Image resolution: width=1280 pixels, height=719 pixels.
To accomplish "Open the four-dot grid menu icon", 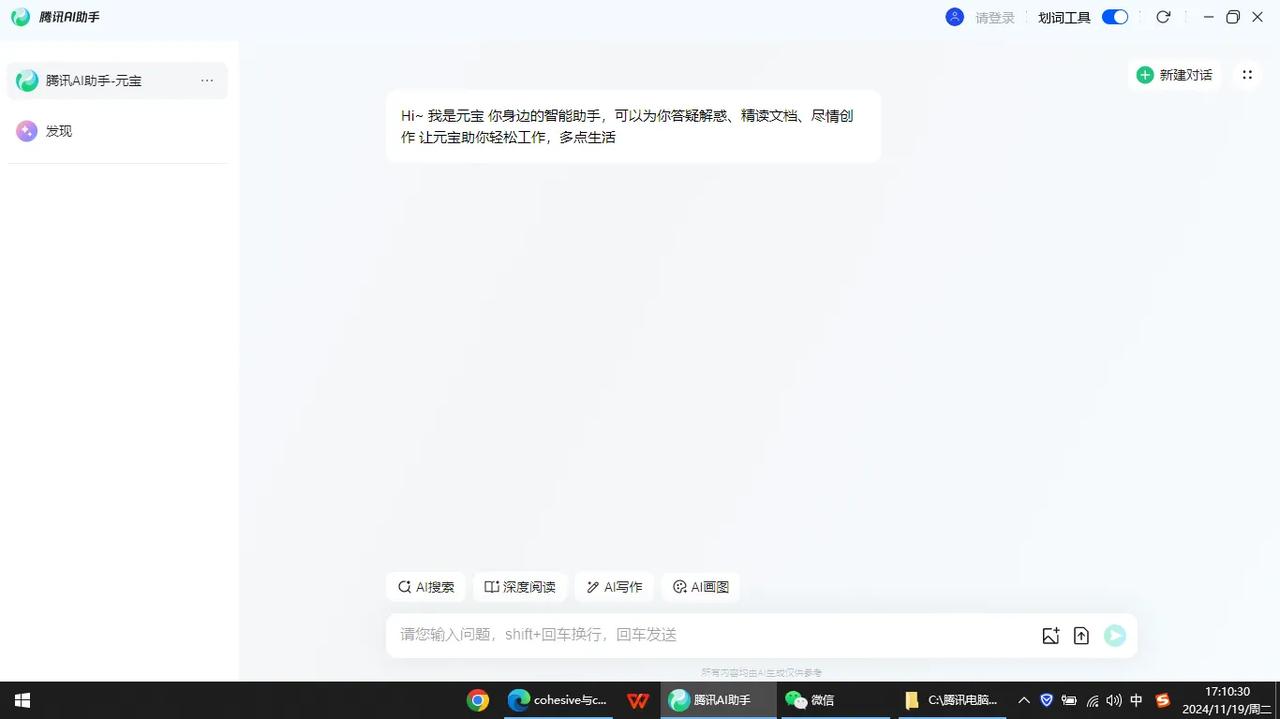I will (x=1247, y=75).
